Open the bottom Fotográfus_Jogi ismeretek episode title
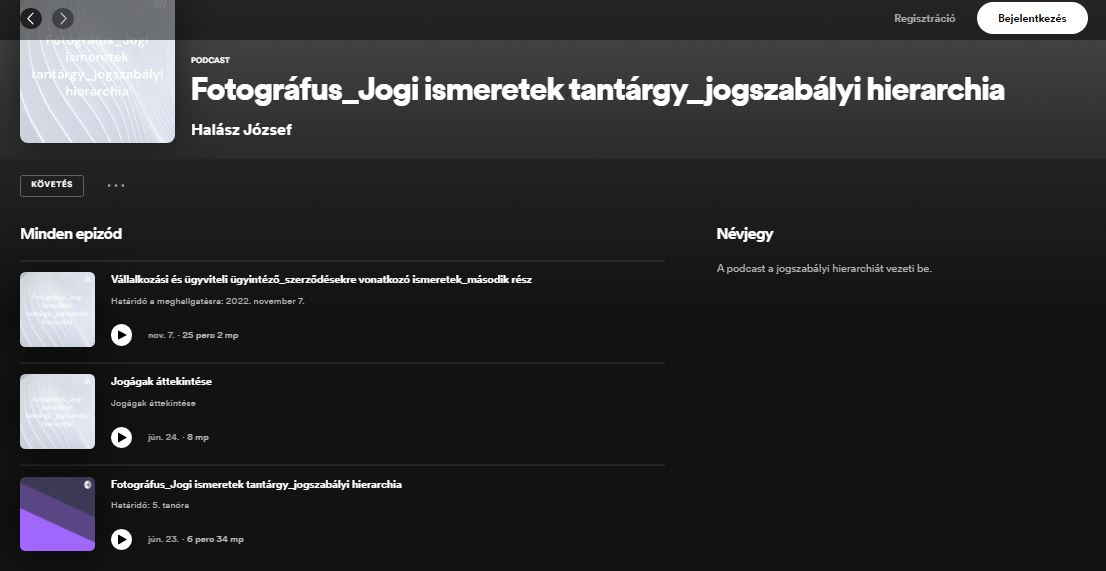The height and width of the screenshot is (571, 1106). tap(256, 484)
